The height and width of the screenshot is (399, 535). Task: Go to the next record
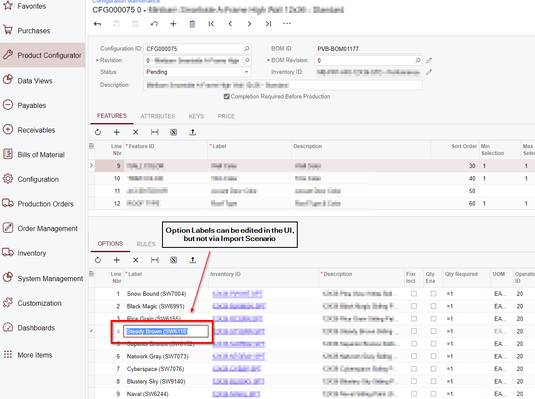[249, 24]
